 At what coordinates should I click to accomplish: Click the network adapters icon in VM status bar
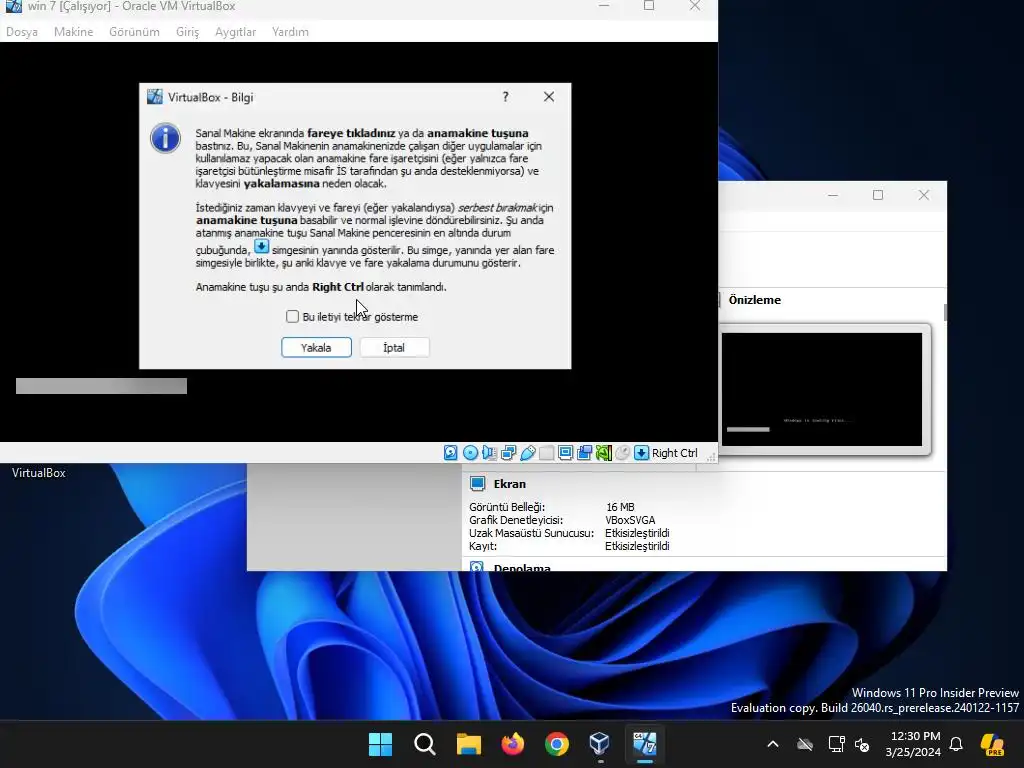pyautogui.click(x=509, y=453)
